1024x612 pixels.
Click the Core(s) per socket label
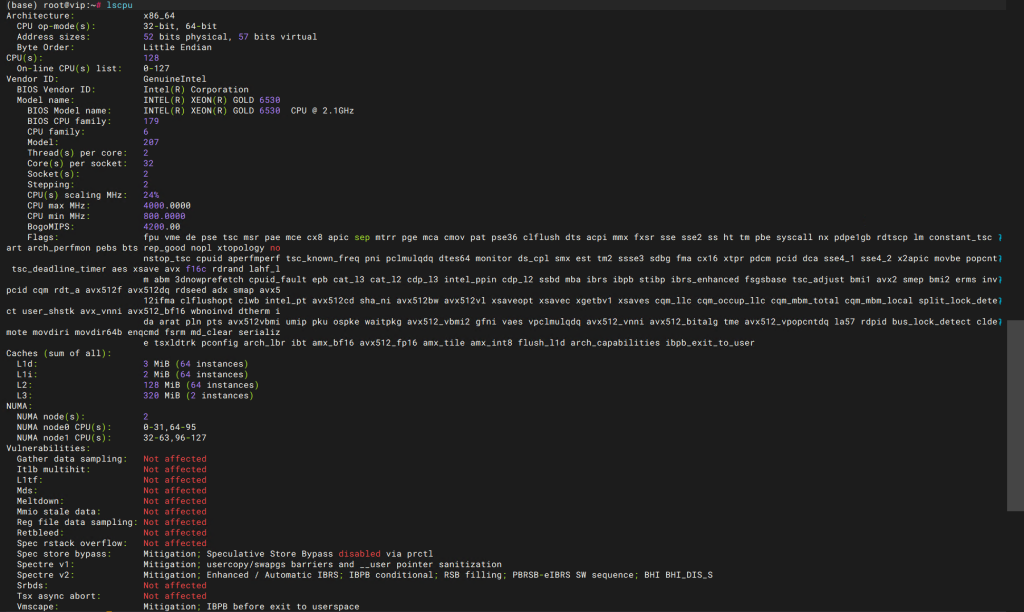pos(76,162)
